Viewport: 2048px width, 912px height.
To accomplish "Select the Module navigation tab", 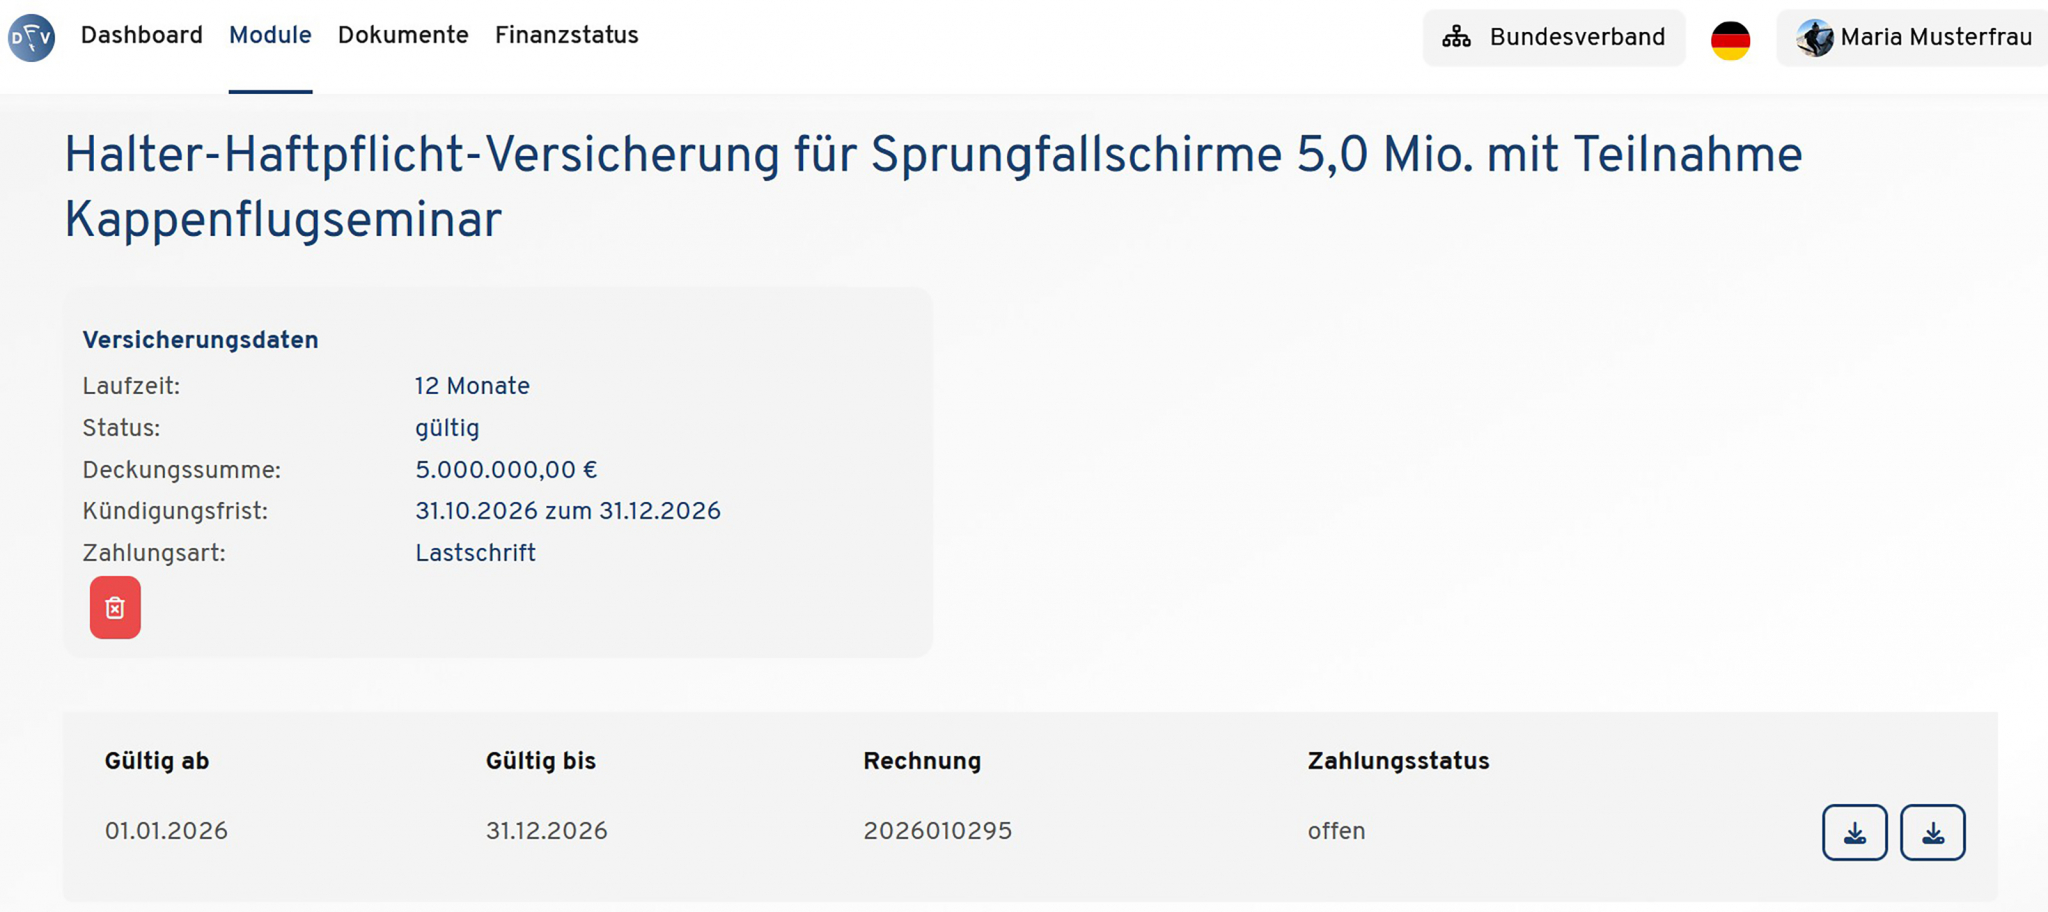I will [270, 36].
